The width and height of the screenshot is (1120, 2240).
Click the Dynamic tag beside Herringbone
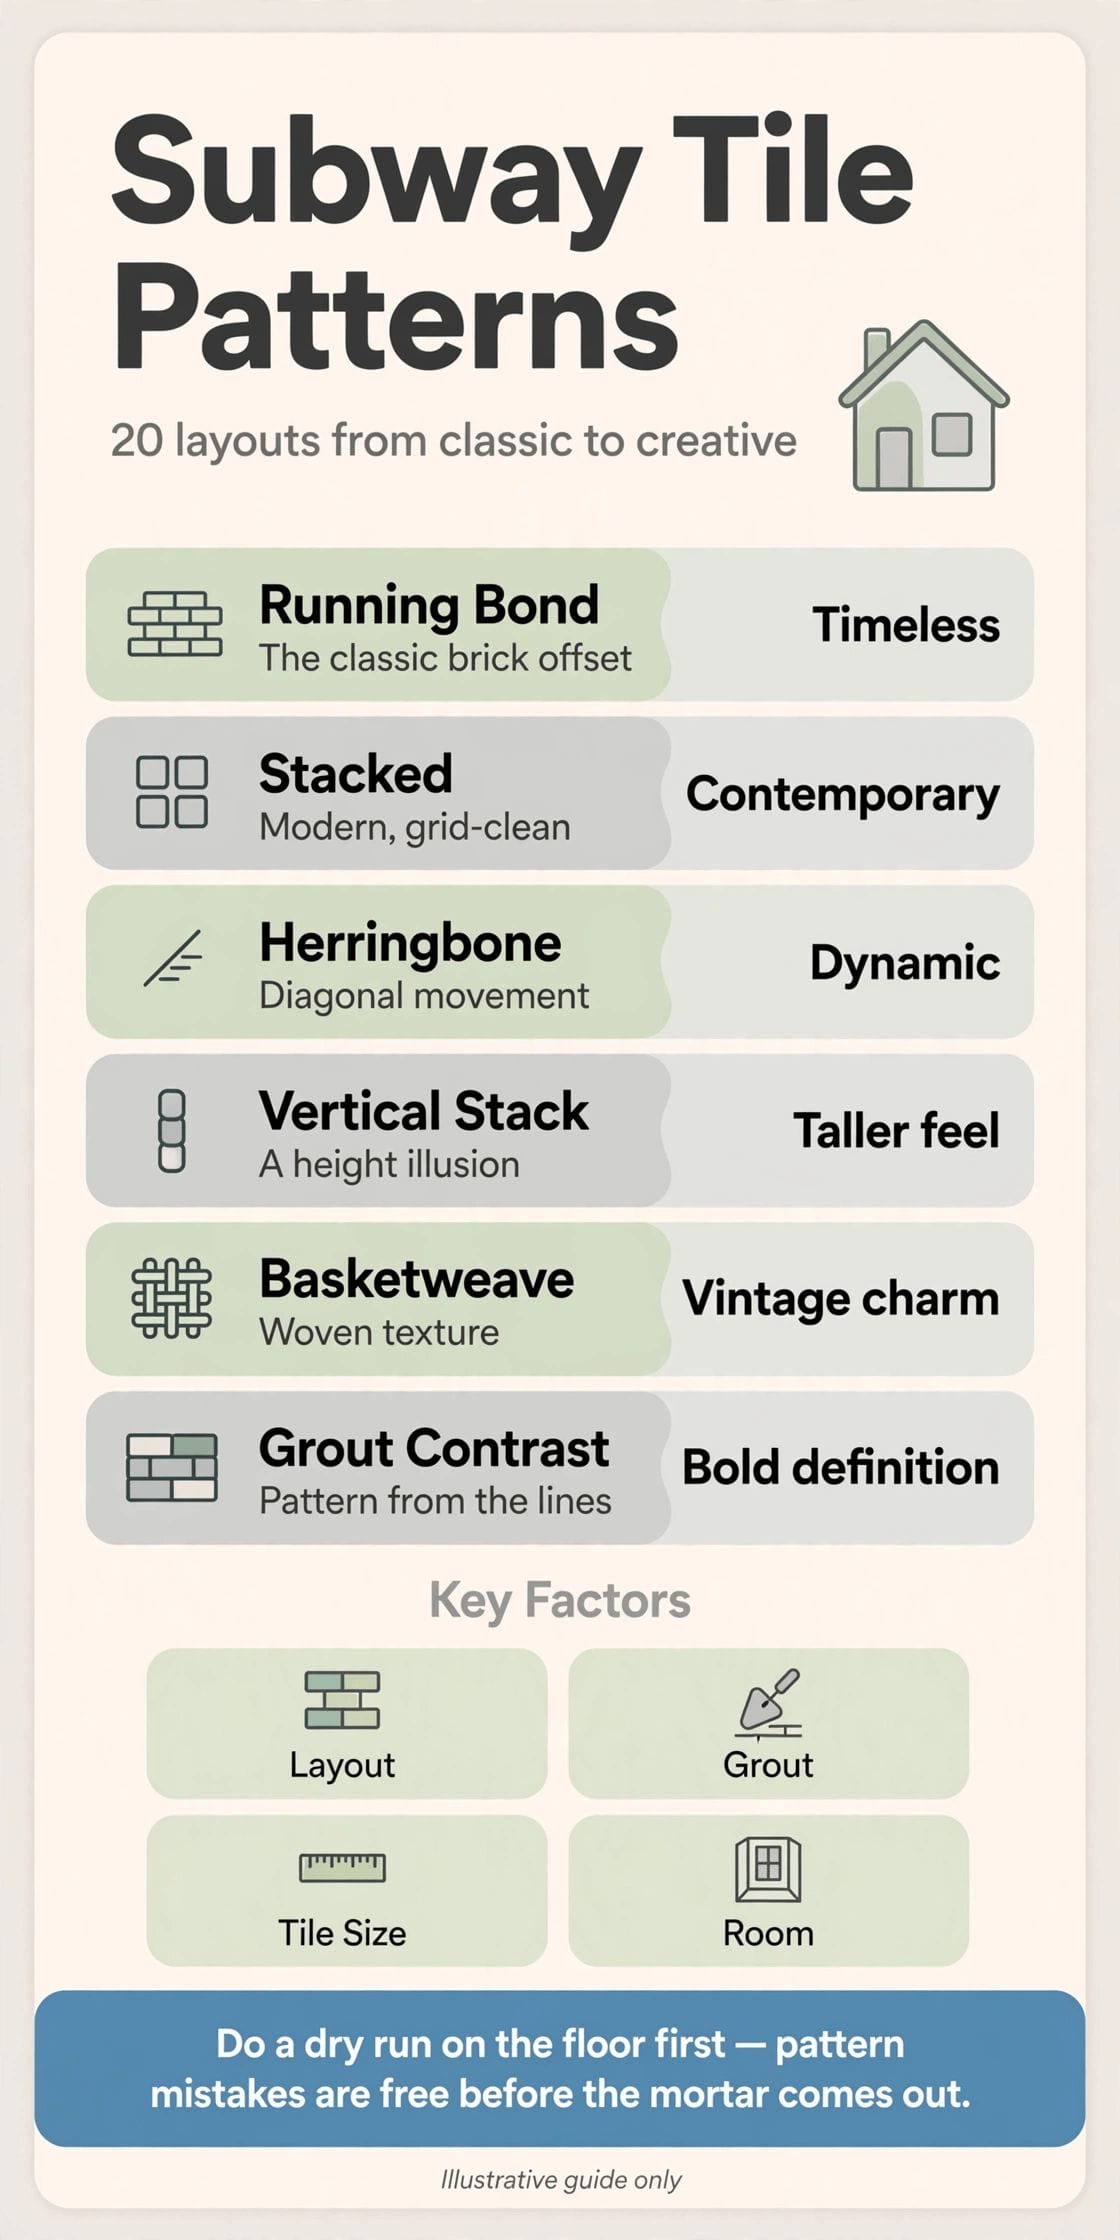(x=905, y=963)
